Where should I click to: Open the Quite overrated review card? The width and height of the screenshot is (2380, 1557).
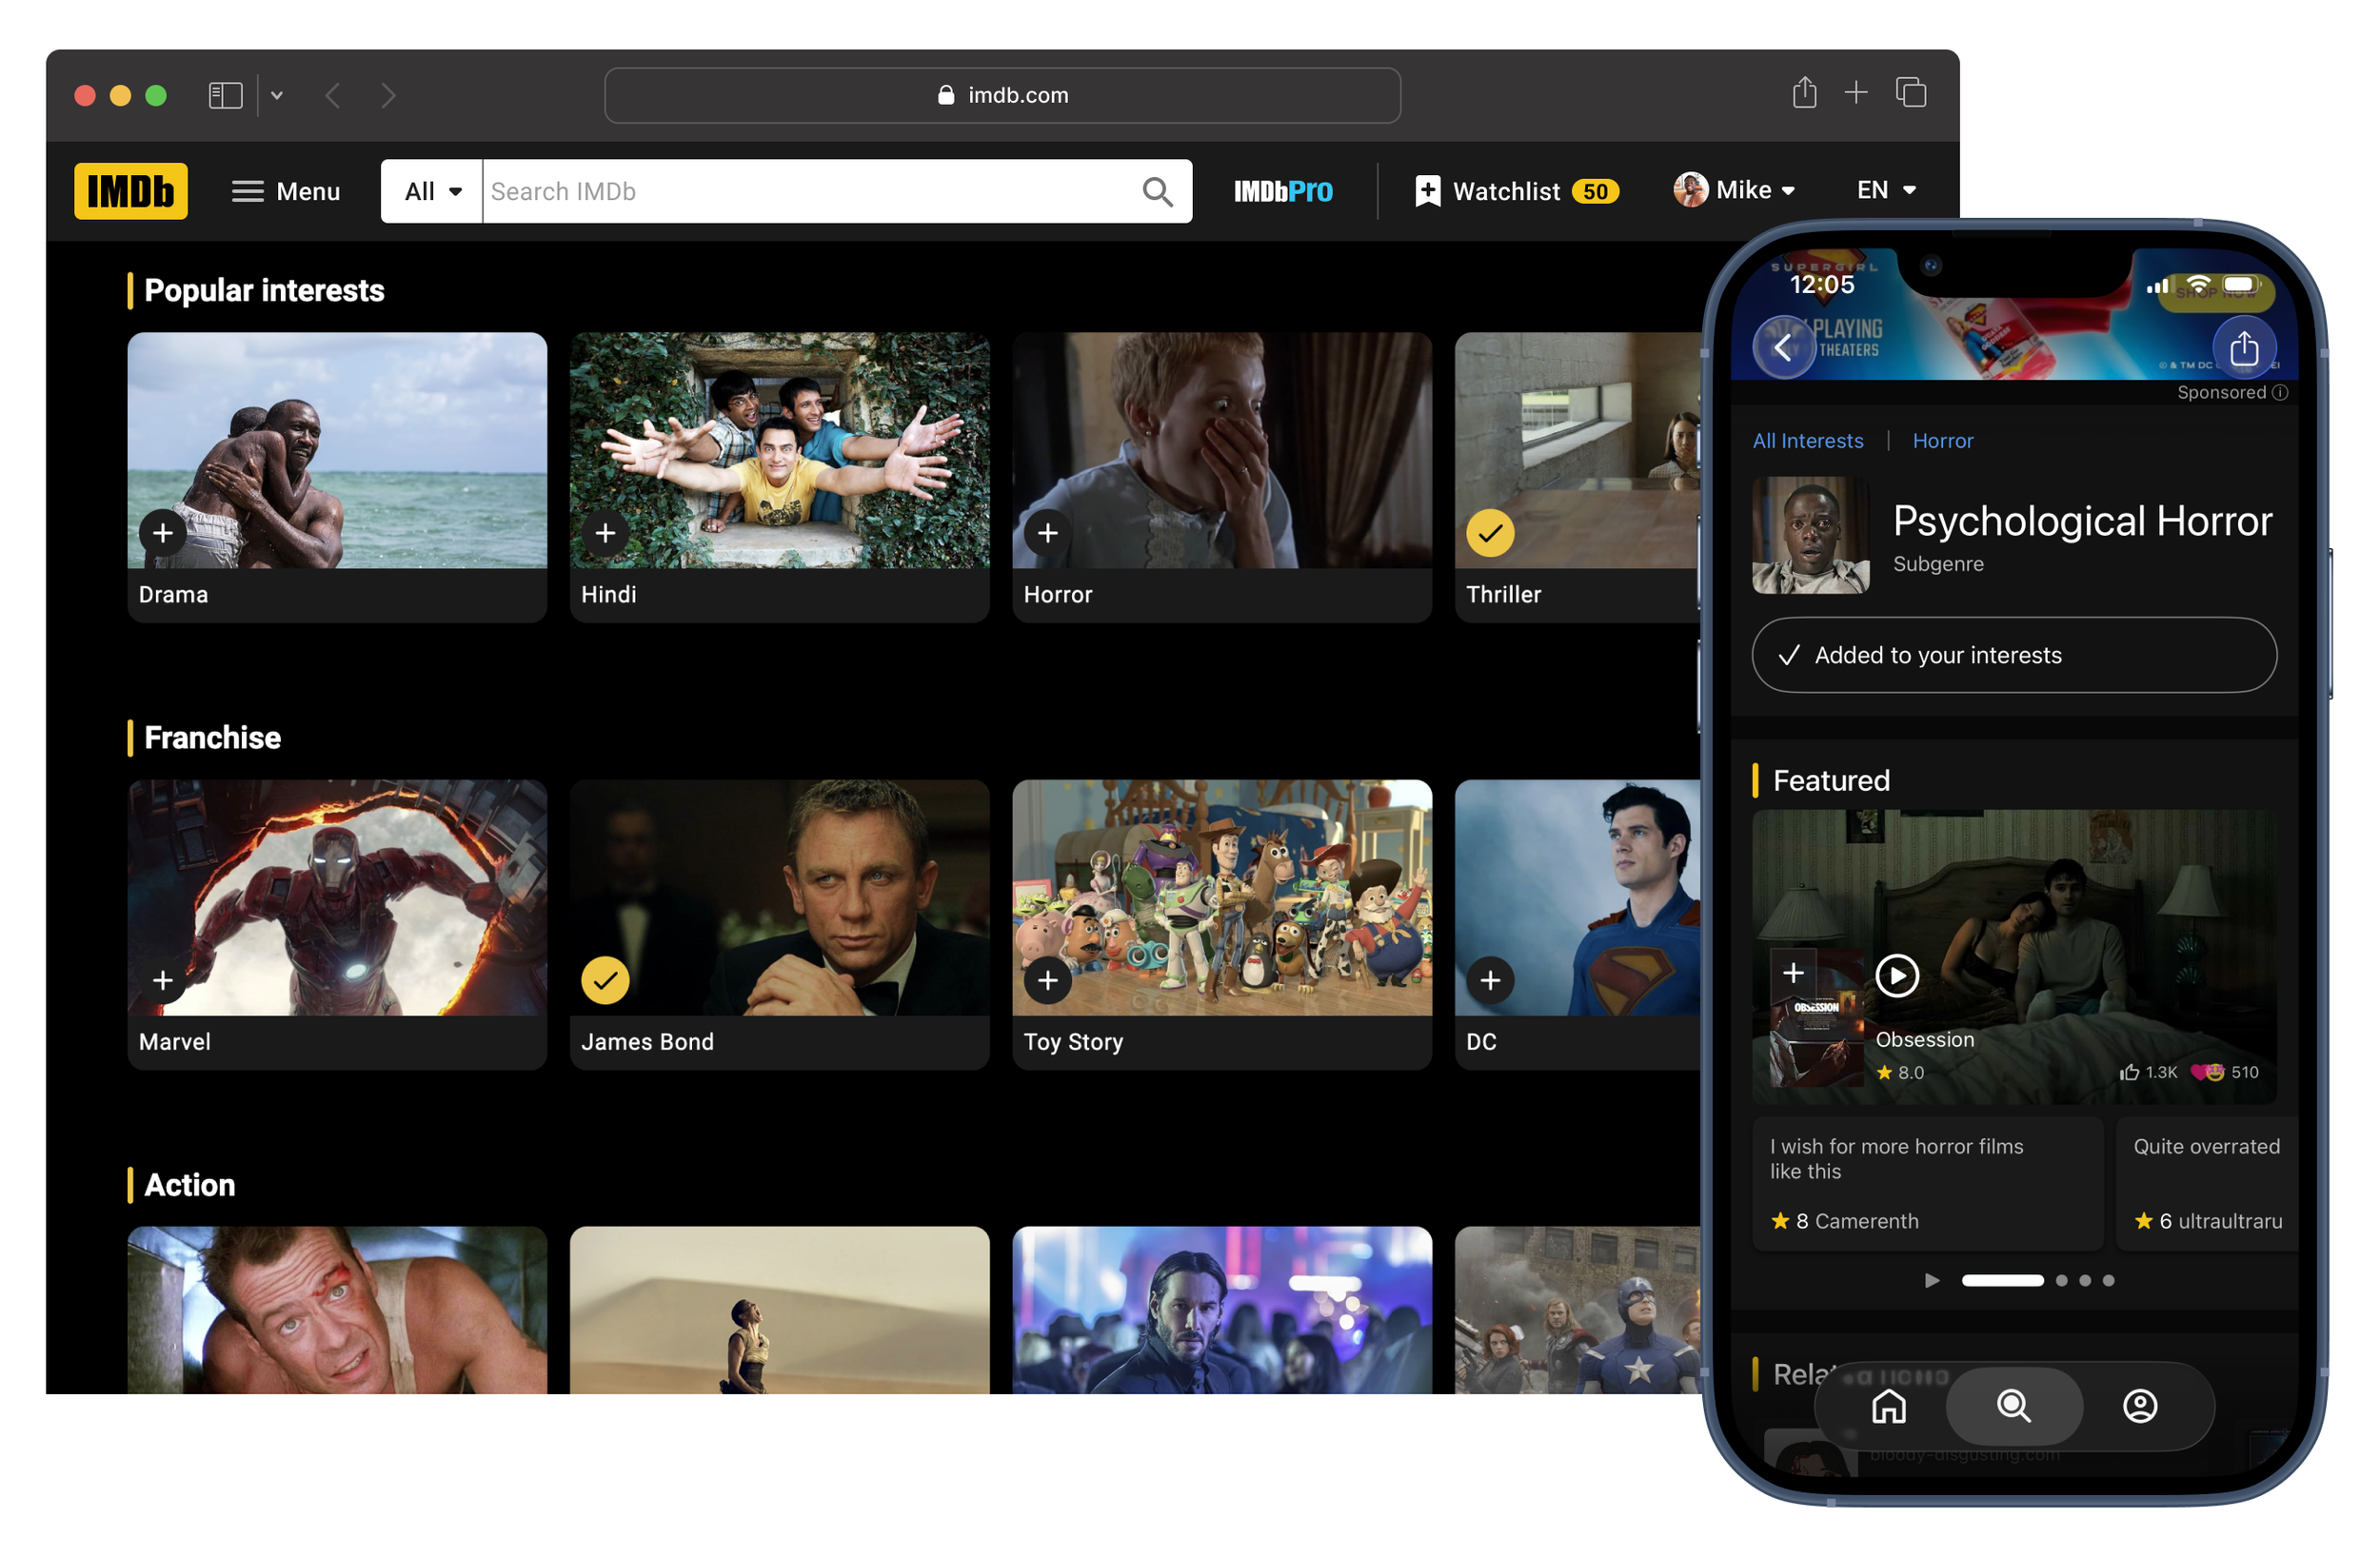[2207, 1183]
